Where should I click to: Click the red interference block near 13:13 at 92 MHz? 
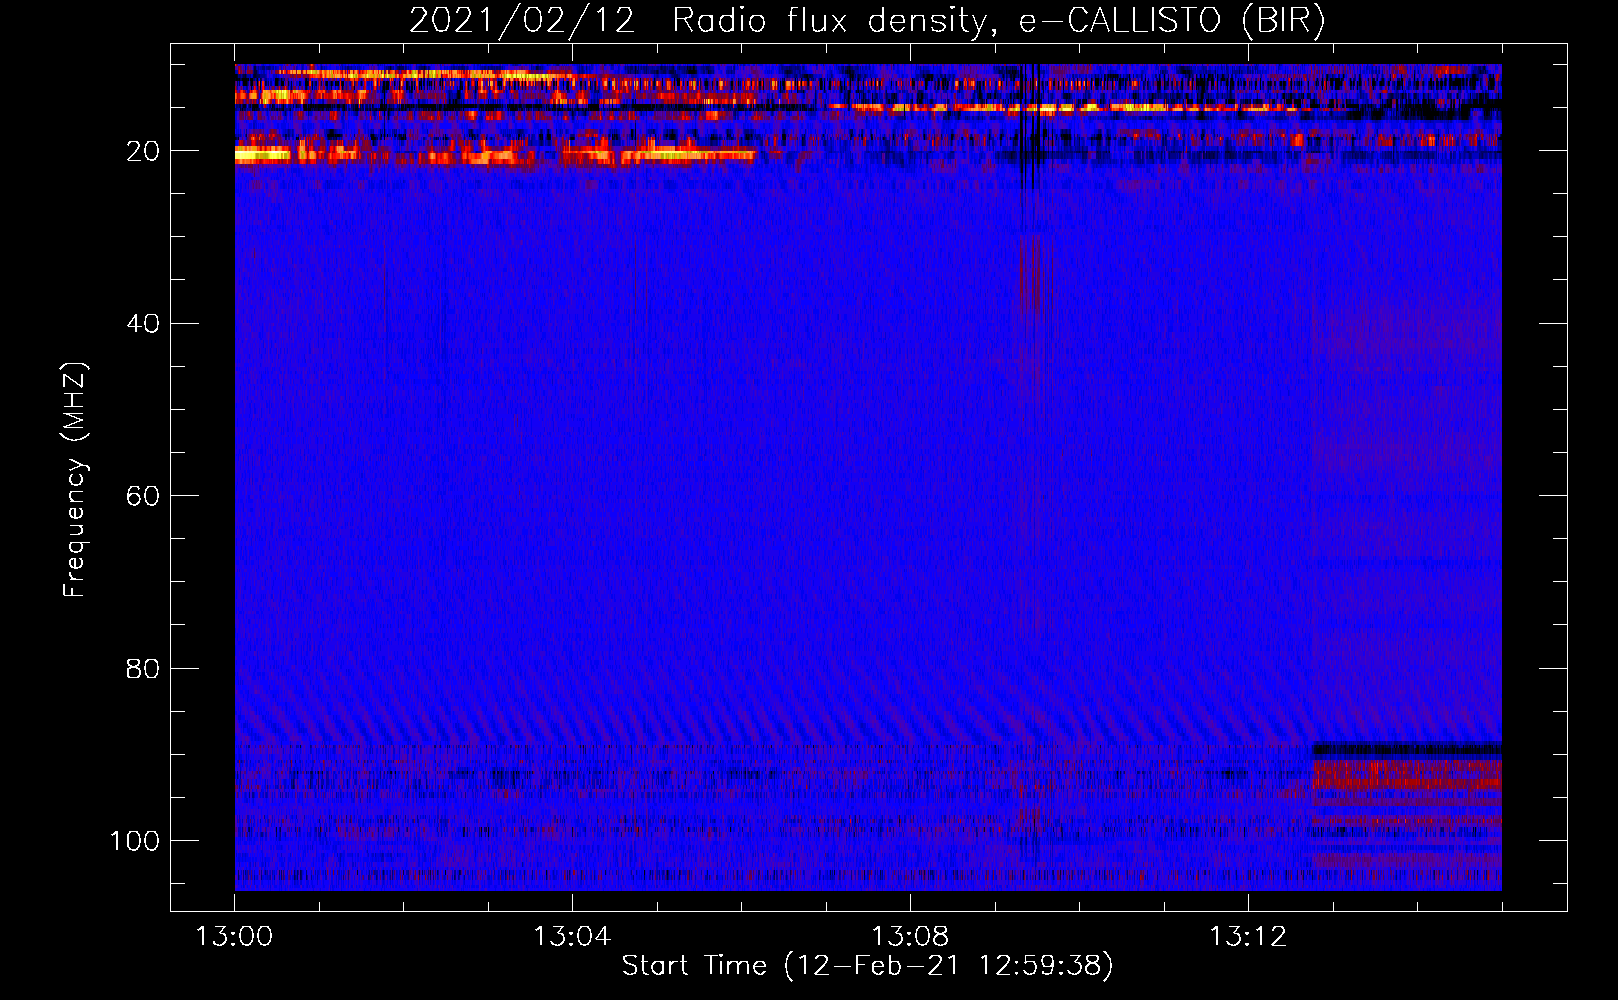point(1407,776)
